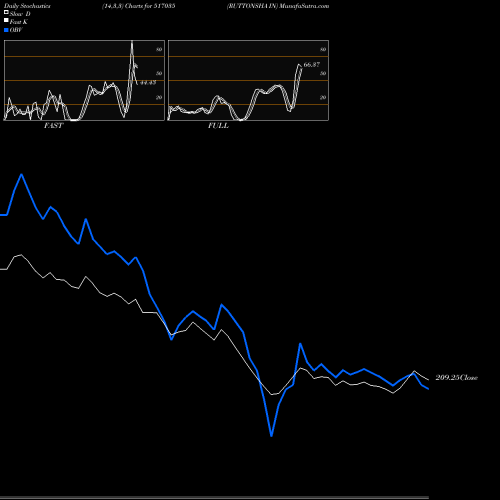Image resolution: width=500 pixels, height=500 pixels.
Task: Click the 80 level label in FAST chart
Action: (x=159, y=49)
